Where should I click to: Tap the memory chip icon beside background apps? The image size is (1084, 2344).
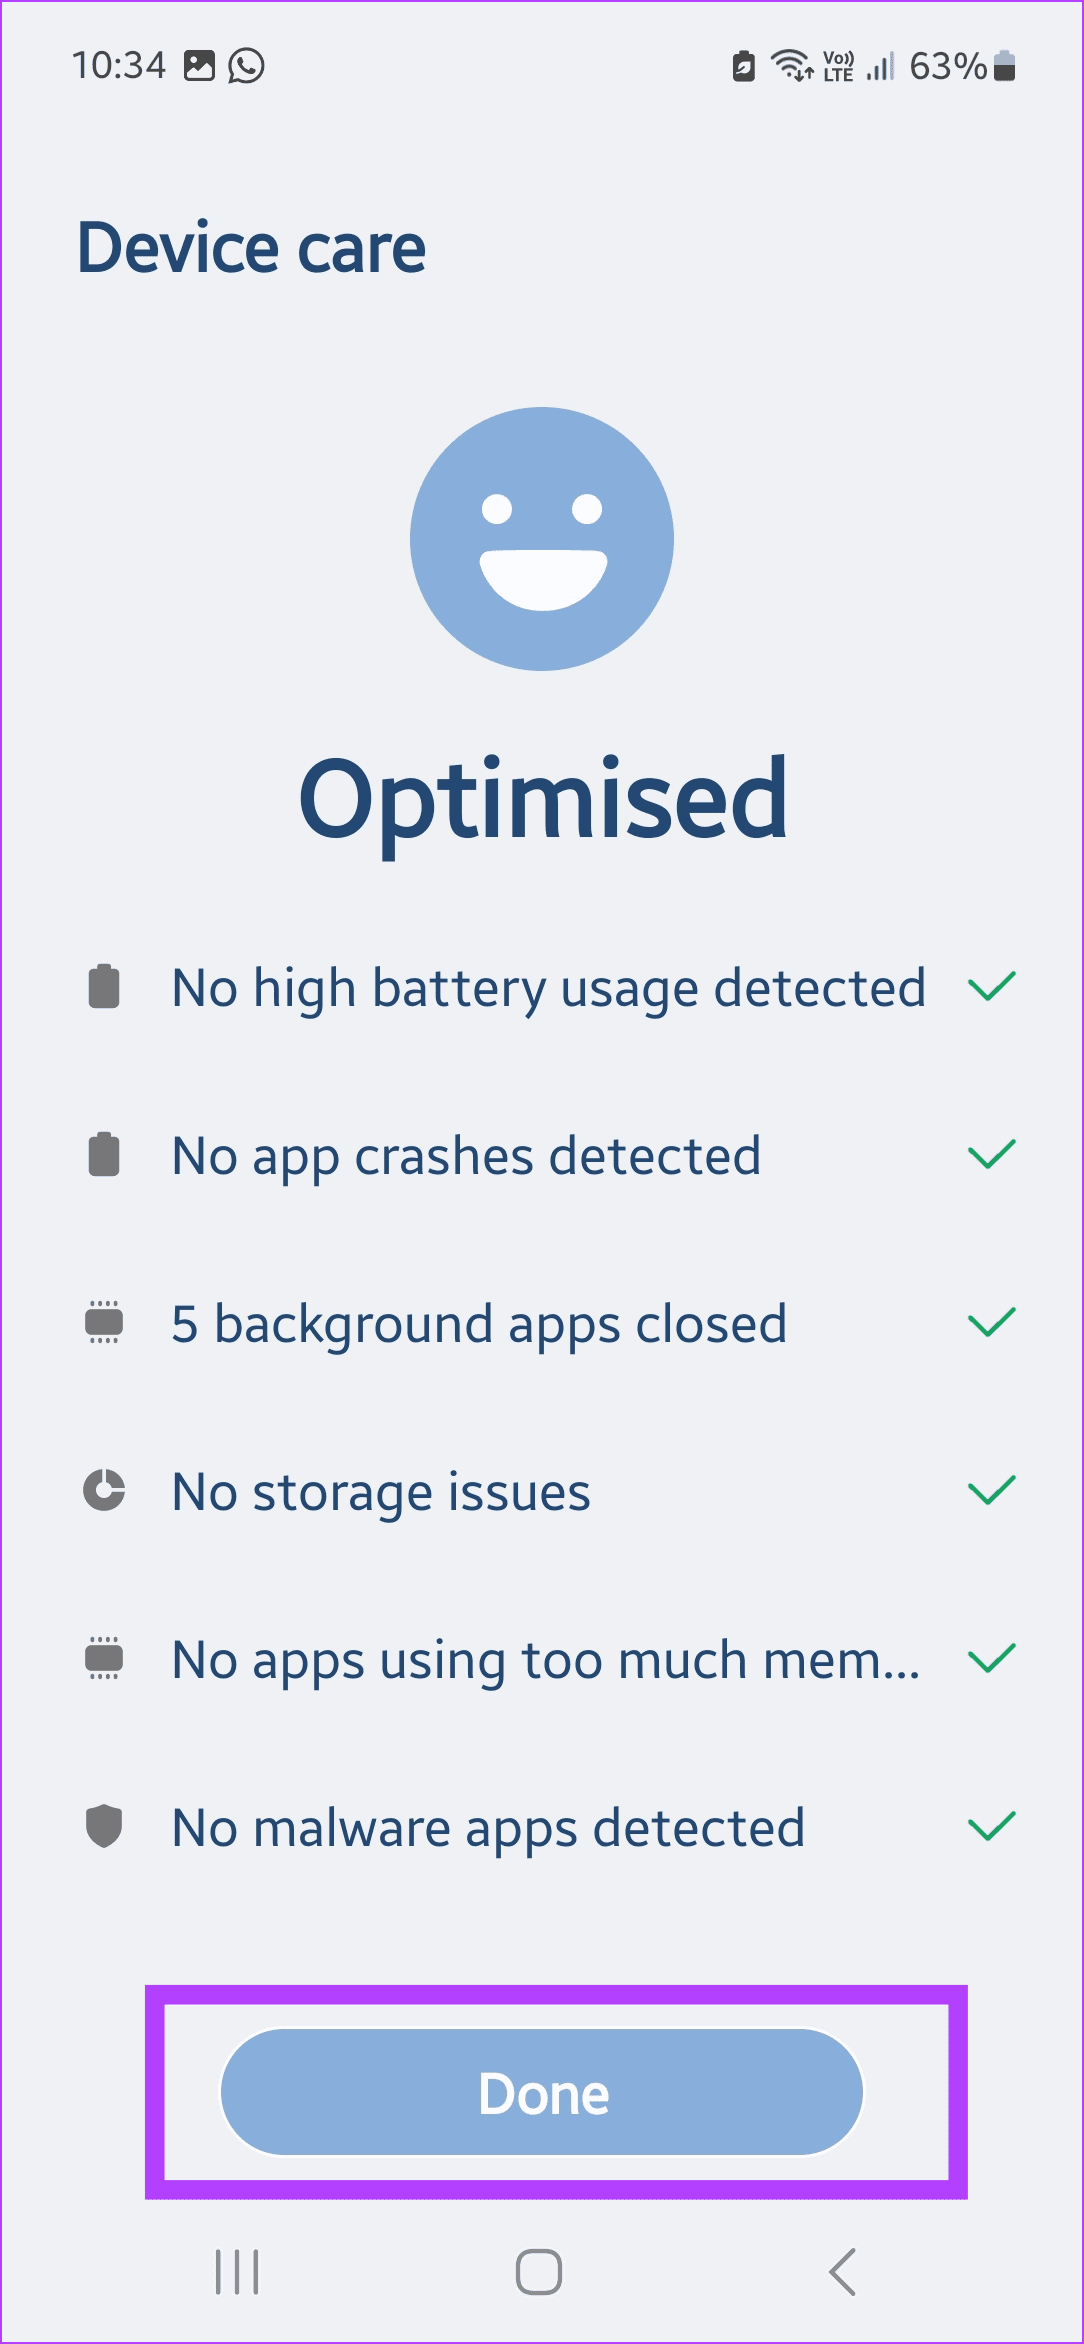[104, 1322]
